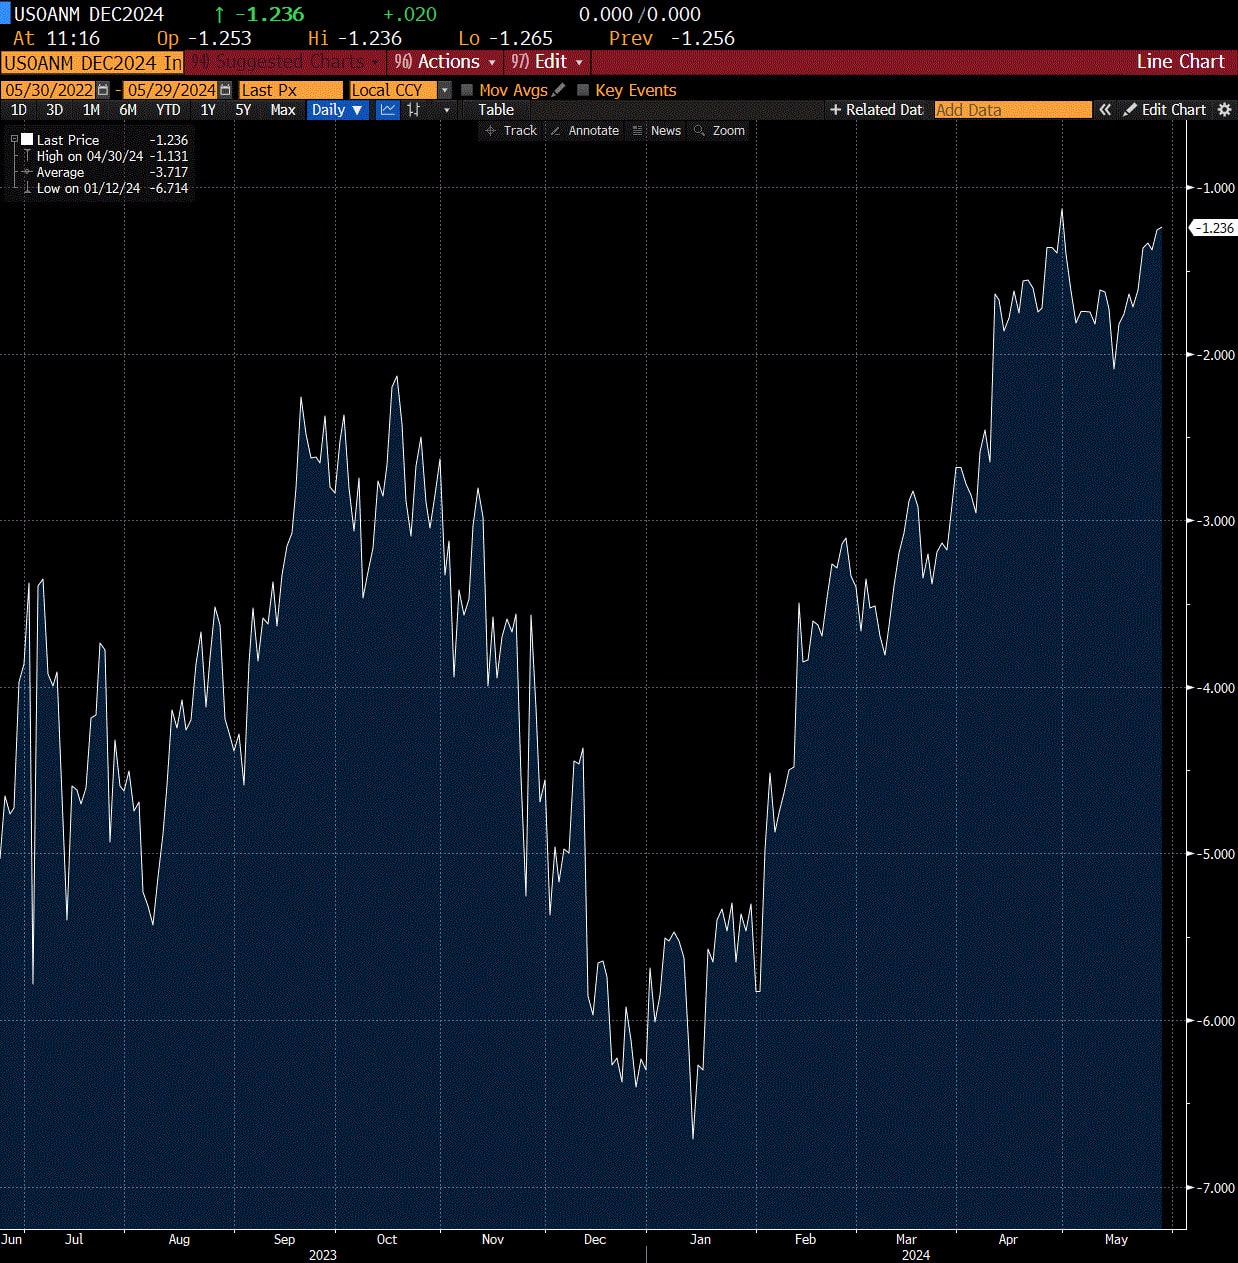Open chart settings gear icon
Screen dimensions: 1238x1263
point(1224,110)
